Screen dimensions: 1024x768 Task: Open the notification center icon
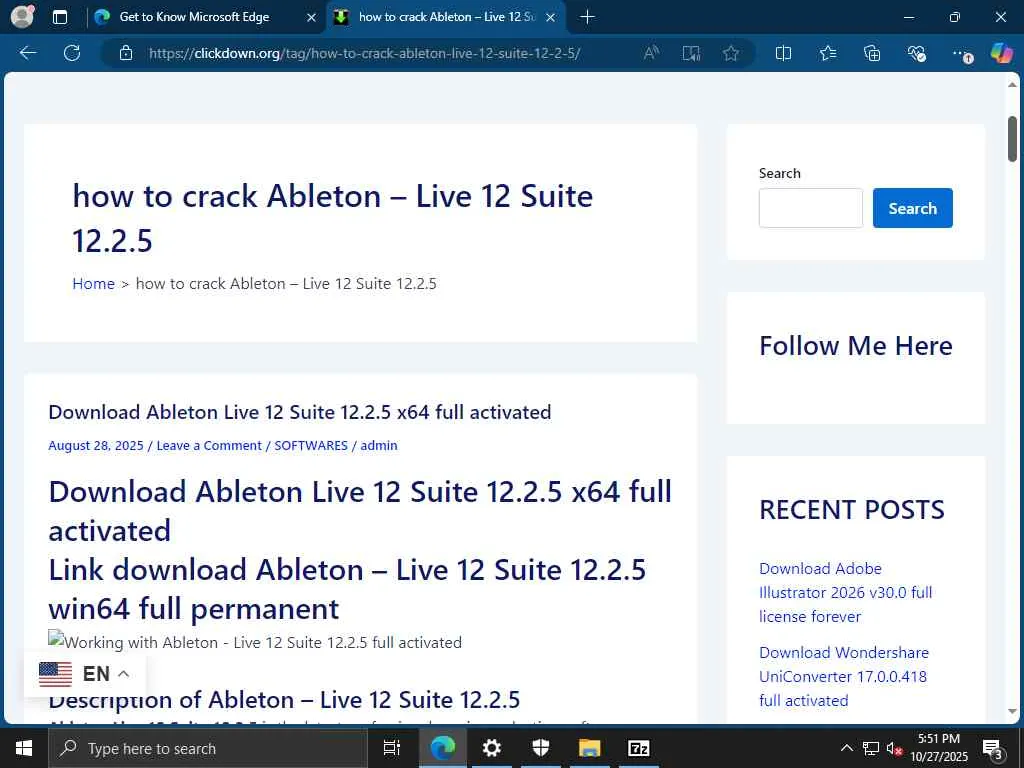point(993,748)
